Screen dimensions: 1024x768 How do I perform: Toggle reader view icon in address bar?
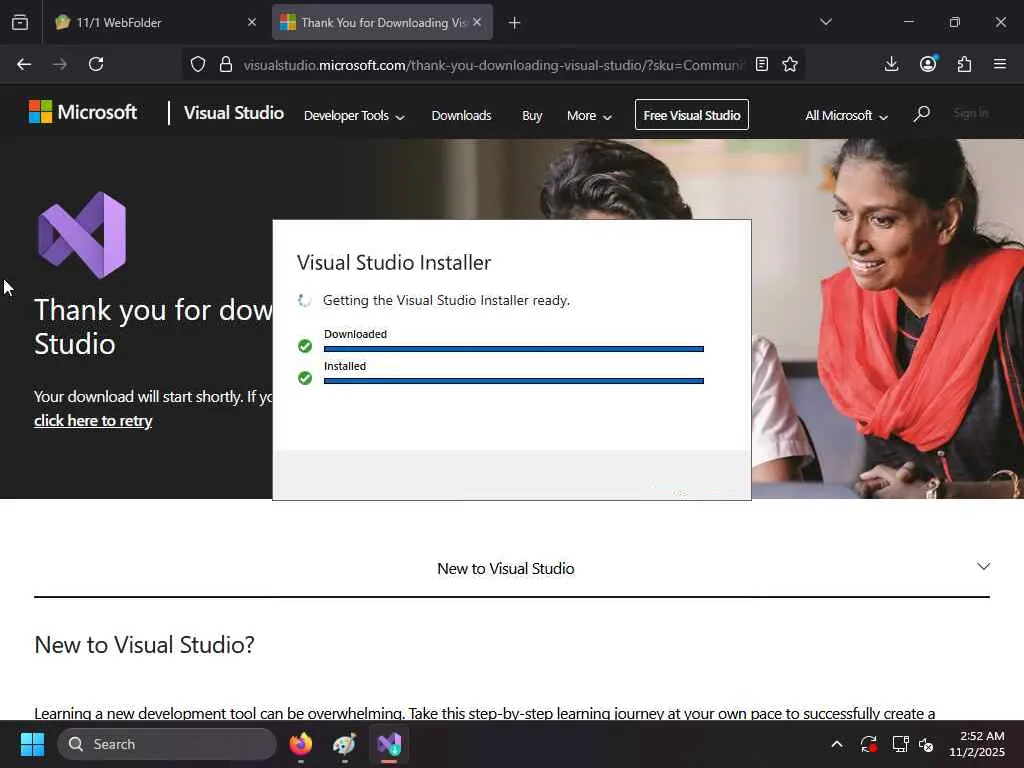coord(761,64)
